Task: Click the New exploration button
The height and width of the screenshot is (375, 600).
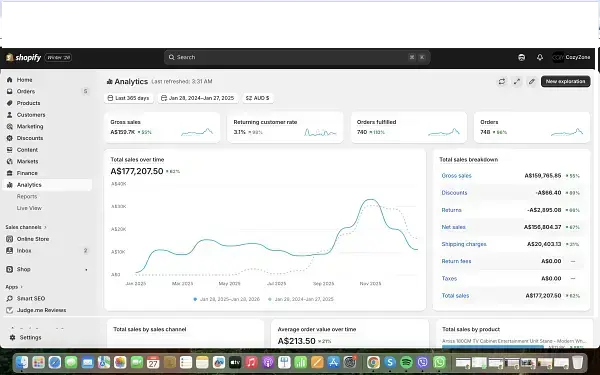Action: click(565, 82)
